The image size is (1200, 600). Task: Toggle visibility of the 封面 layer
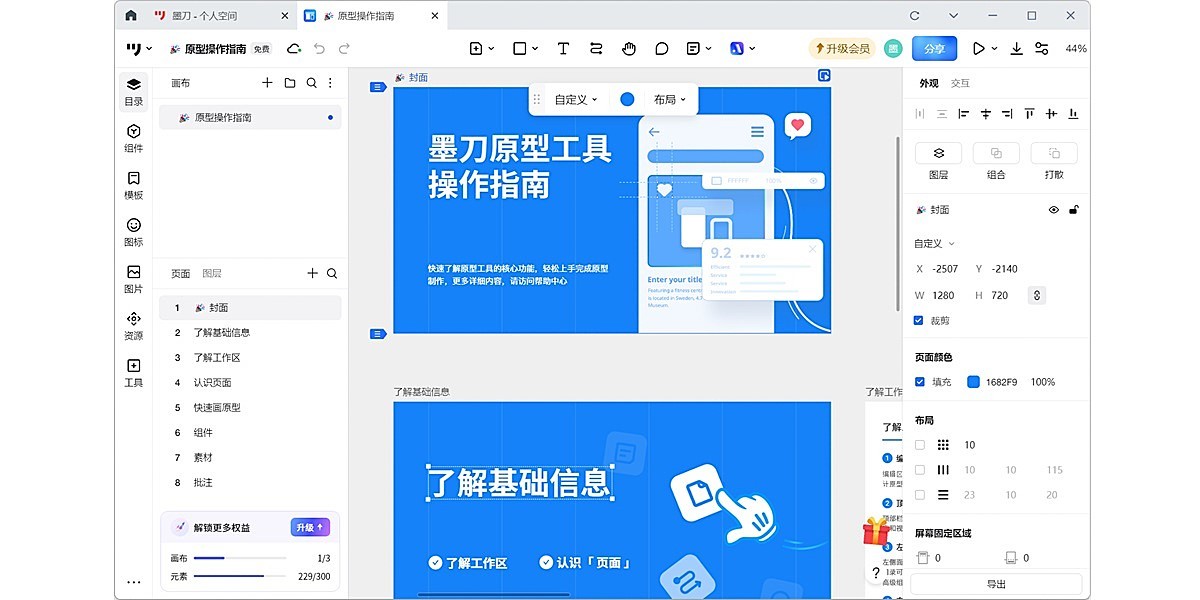coord(1053,210)
